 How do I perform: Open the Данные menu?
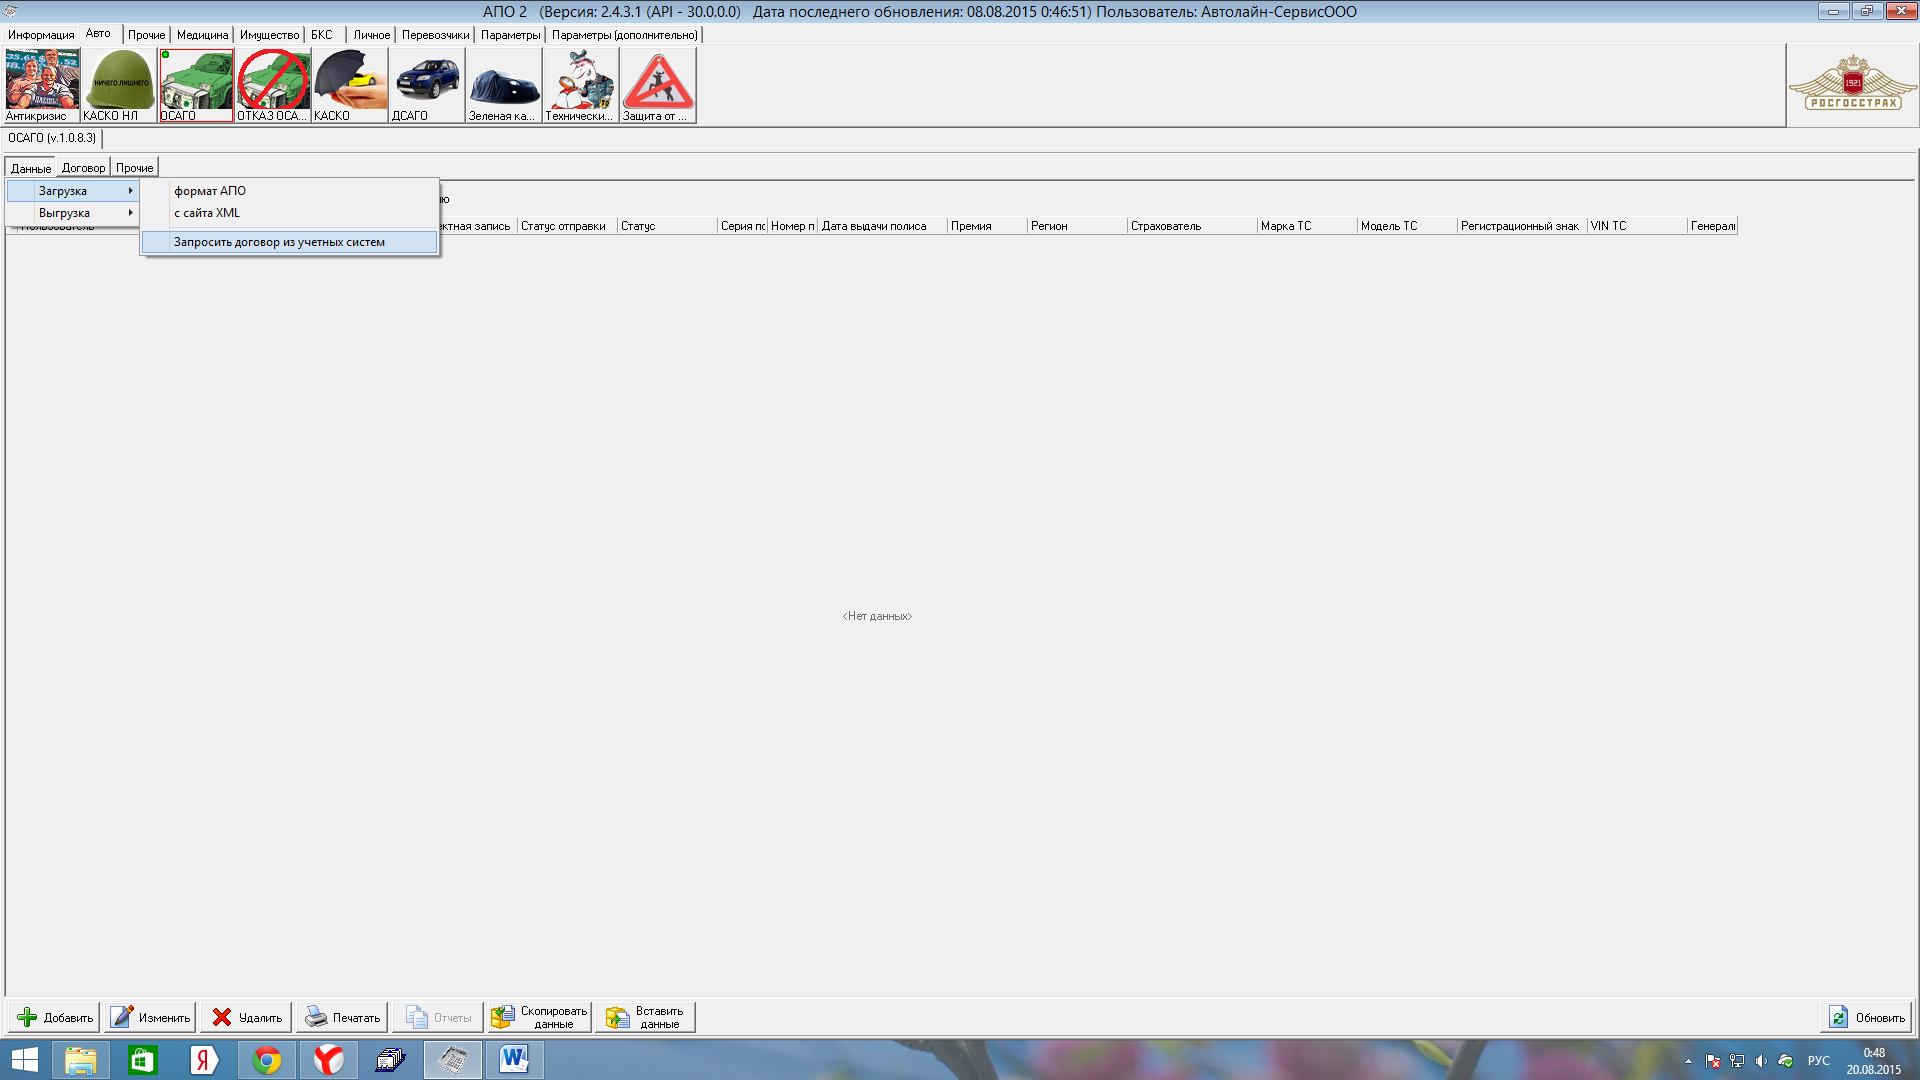(x=31, y=168)
